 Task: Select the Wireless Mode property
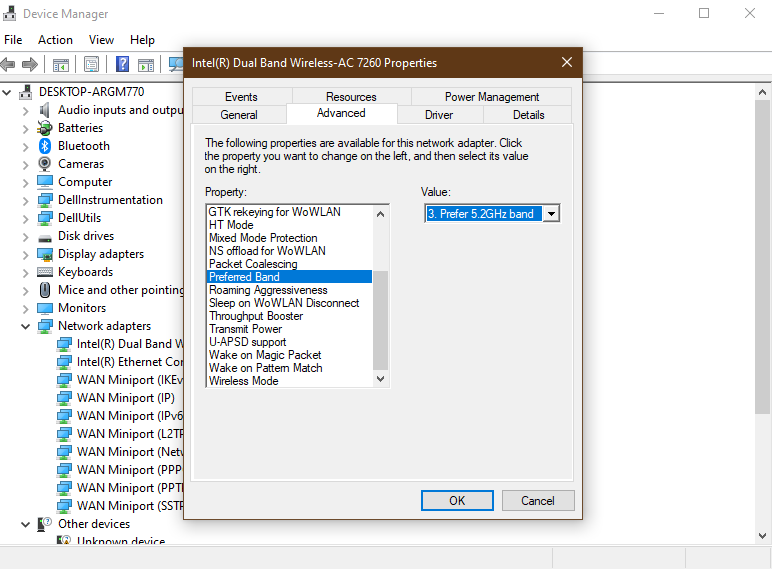pos(290,381)
